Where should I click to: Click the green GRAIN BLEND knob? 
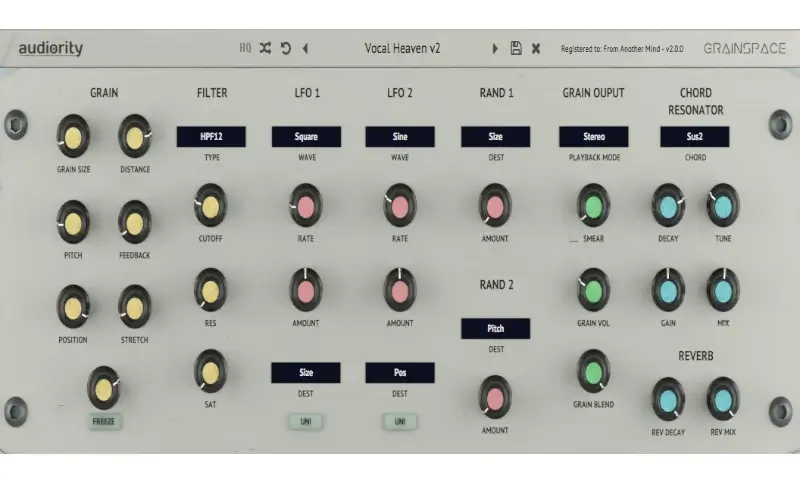[593, 372]
